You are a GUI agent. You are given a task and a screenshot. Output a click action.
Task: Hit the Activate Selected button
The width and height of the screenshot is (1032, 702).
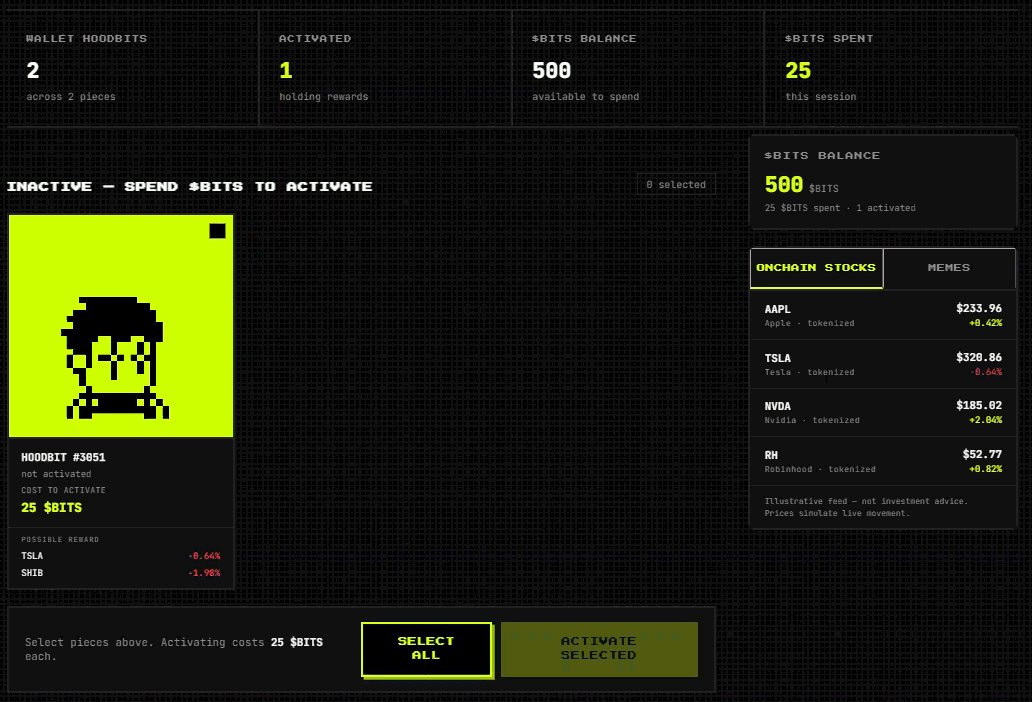pos(599,649)
